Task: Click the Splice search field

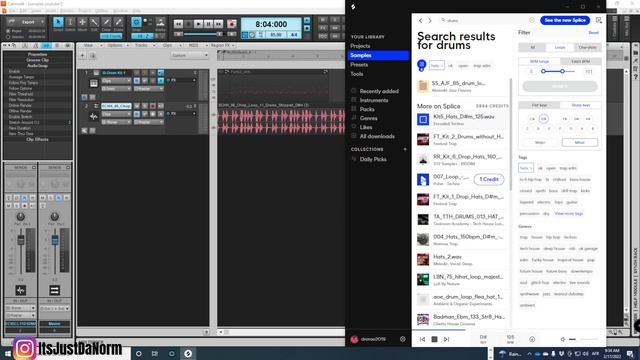Action: (x=487, y=20)
